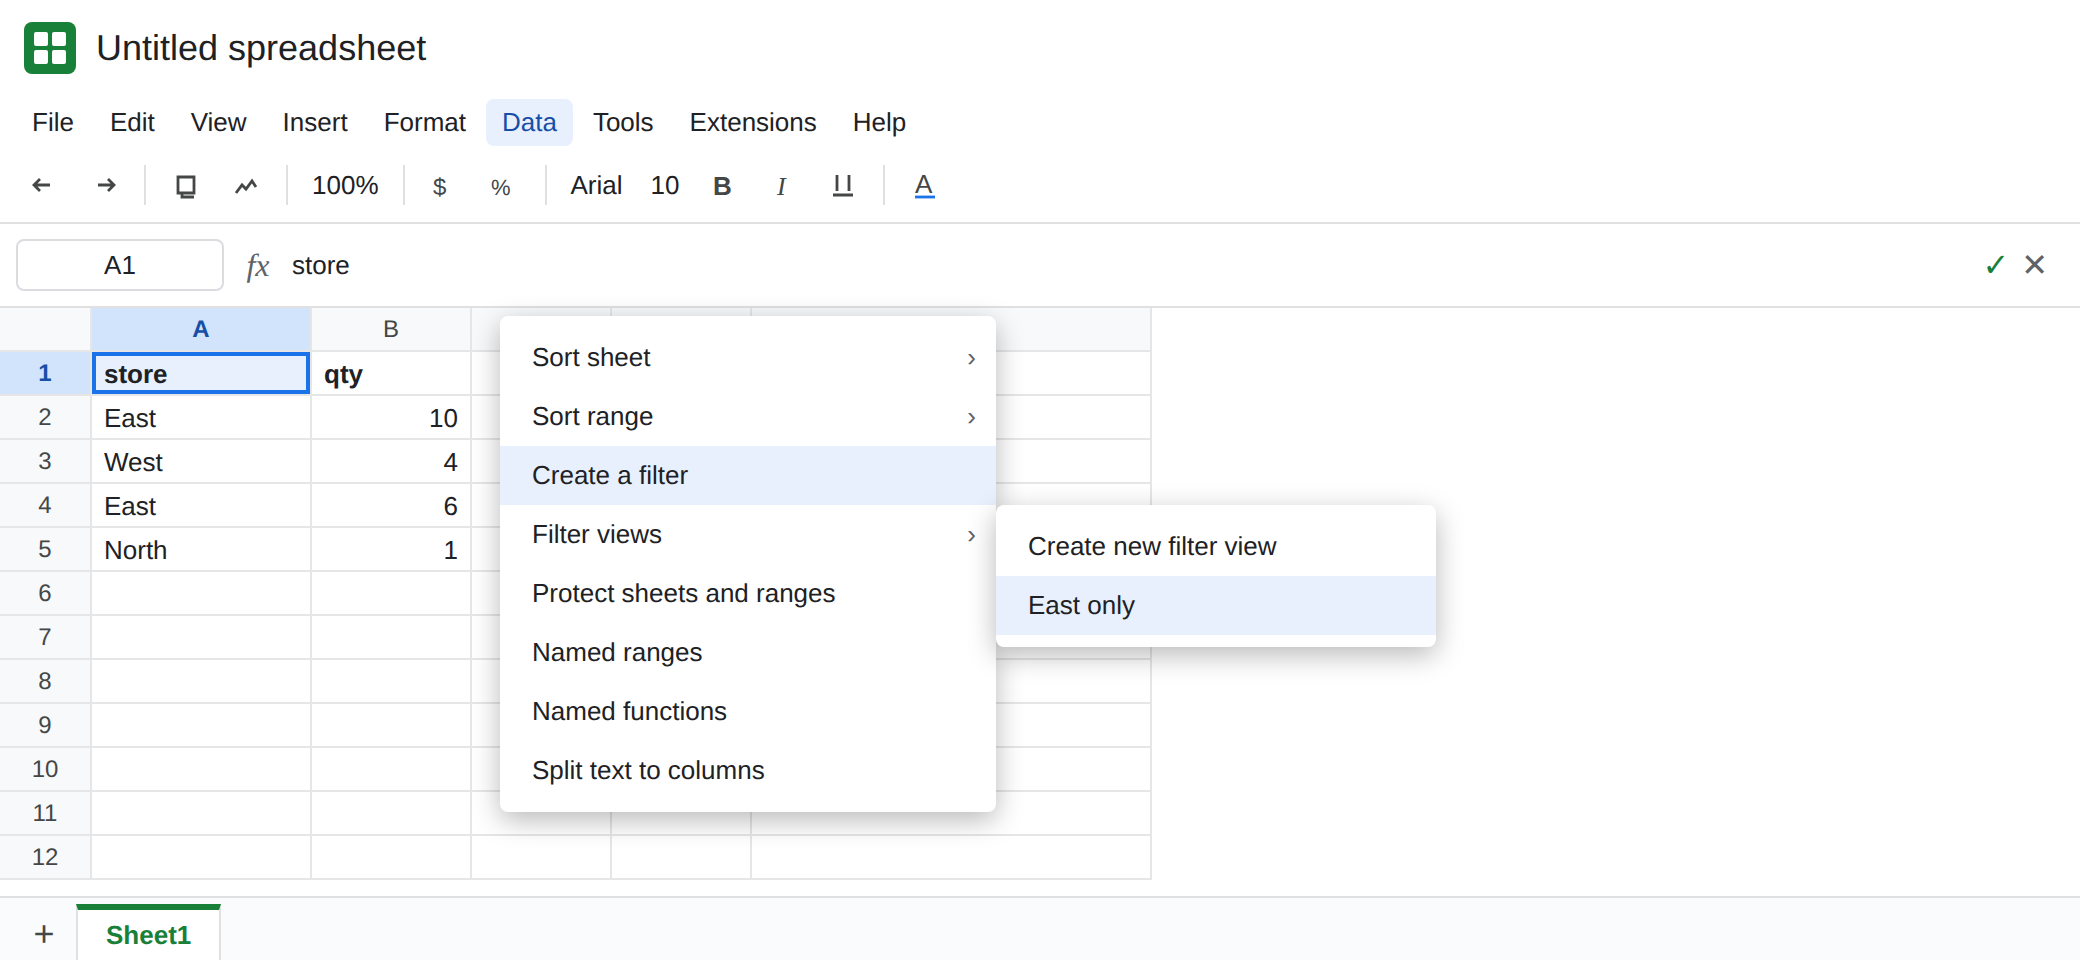This screenshot has width=2080, height=960.
Task: Click the A1 name box
Action: click(x=120, y=265)
